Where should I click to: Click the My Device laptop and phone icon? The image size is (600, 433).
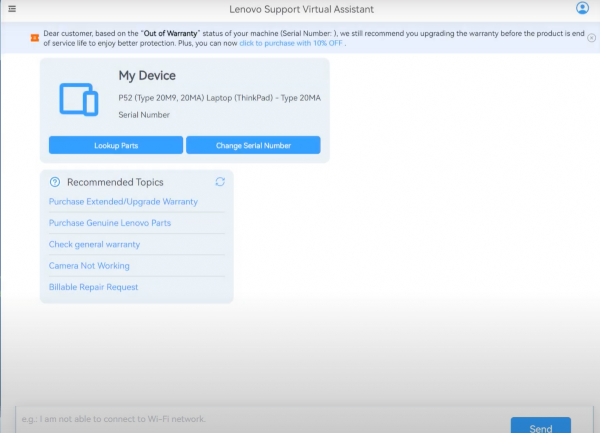(x=79, y=99)
